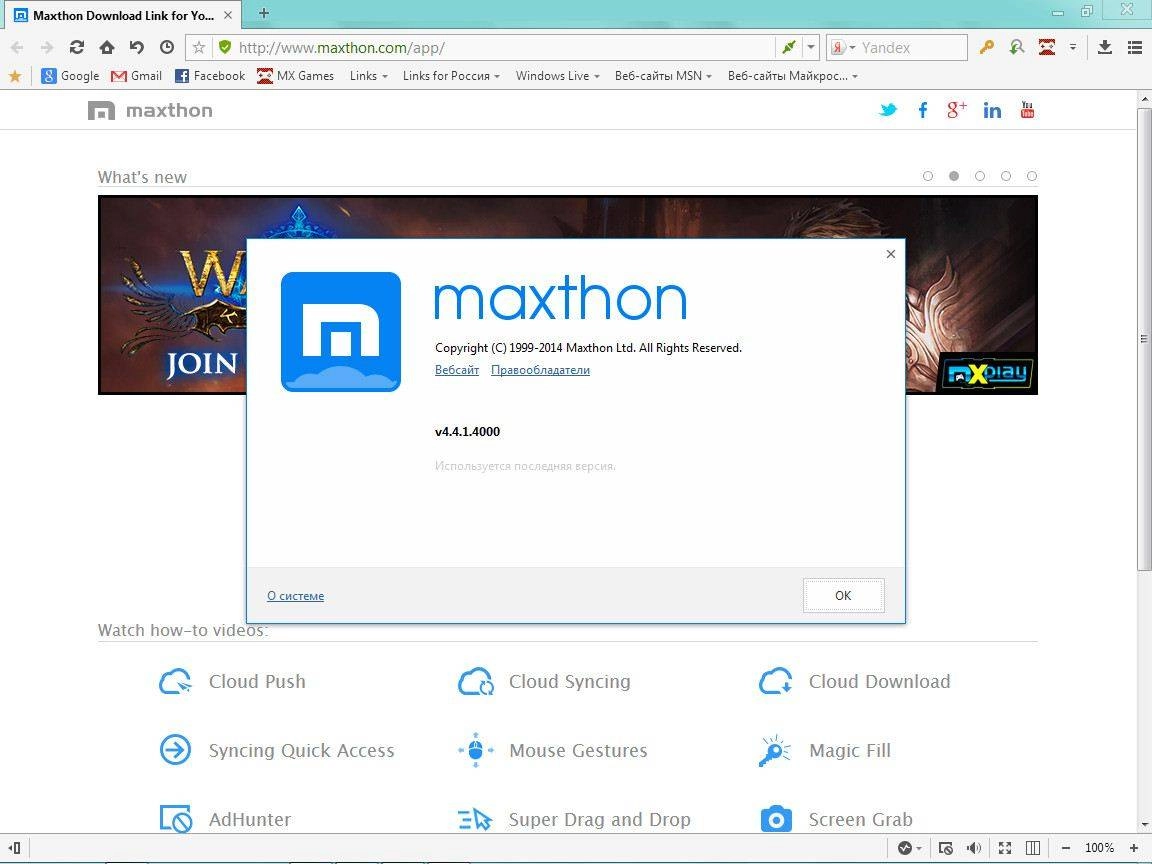This screenshot has width=1152, height=864.
Task: Open the Cloud Download video link
Action: coord(854,682)
